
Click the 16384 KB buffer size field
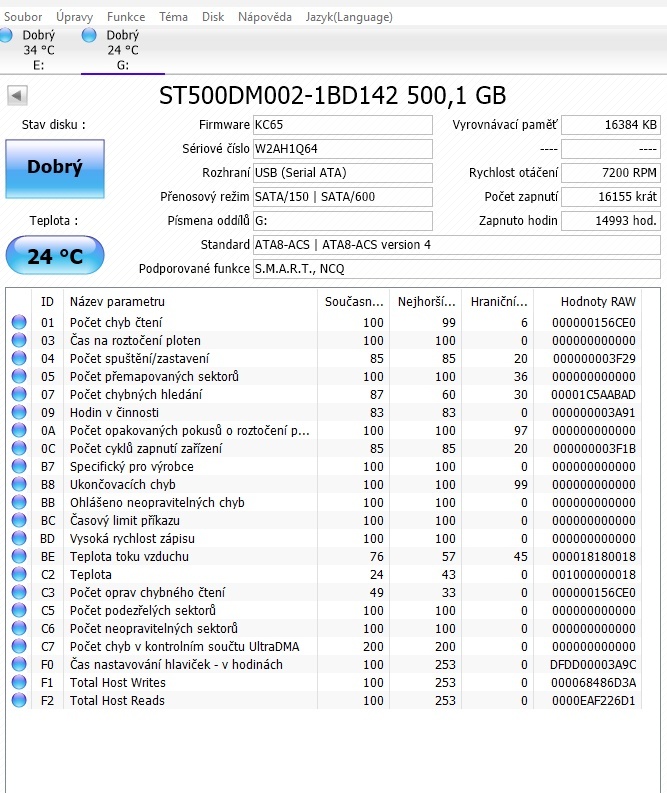(611, 125)
